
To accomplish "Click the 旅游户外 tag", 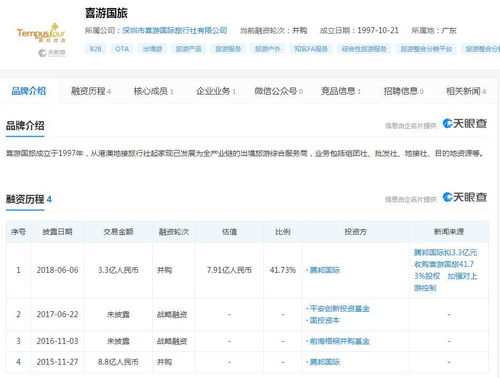I will [x=268, y=49].
